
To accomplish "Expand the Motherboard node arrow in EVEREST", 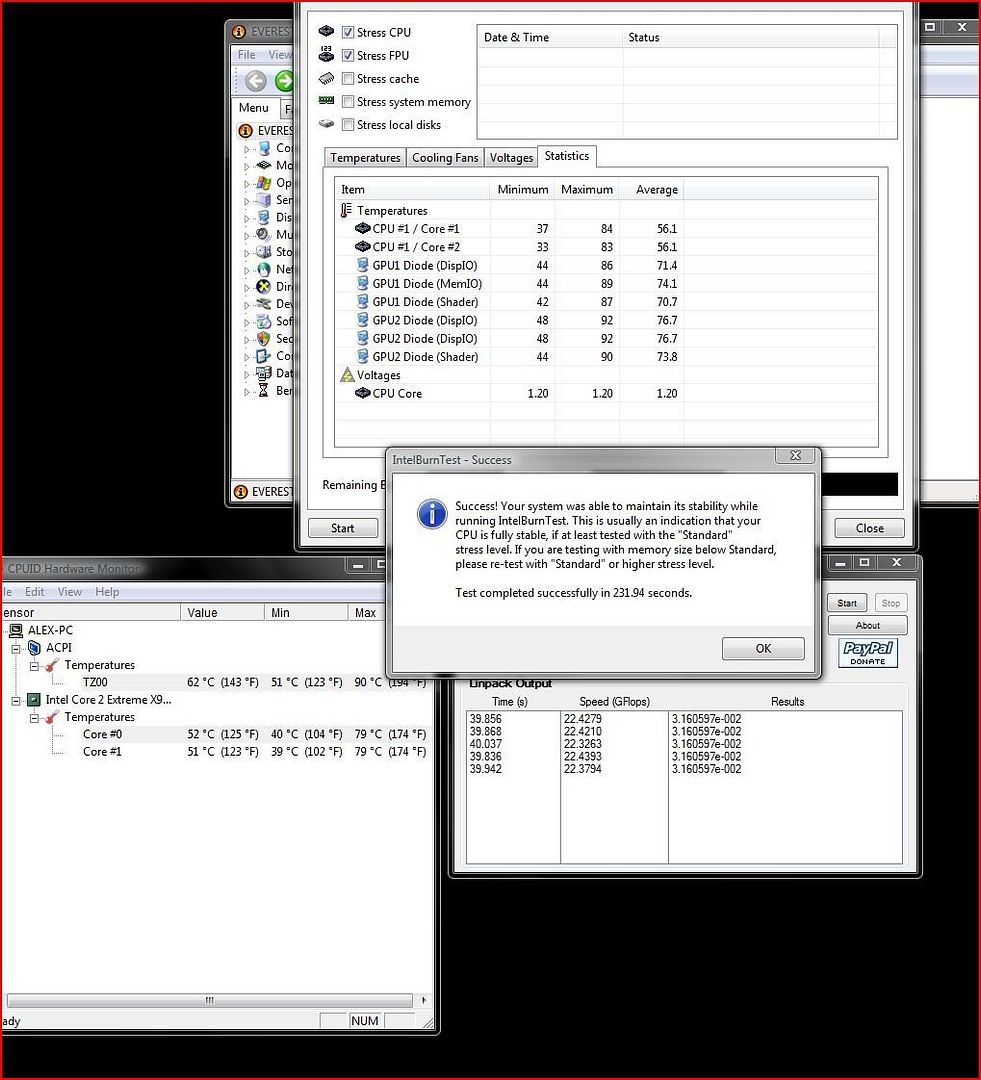I will click(x=247, y=166).
